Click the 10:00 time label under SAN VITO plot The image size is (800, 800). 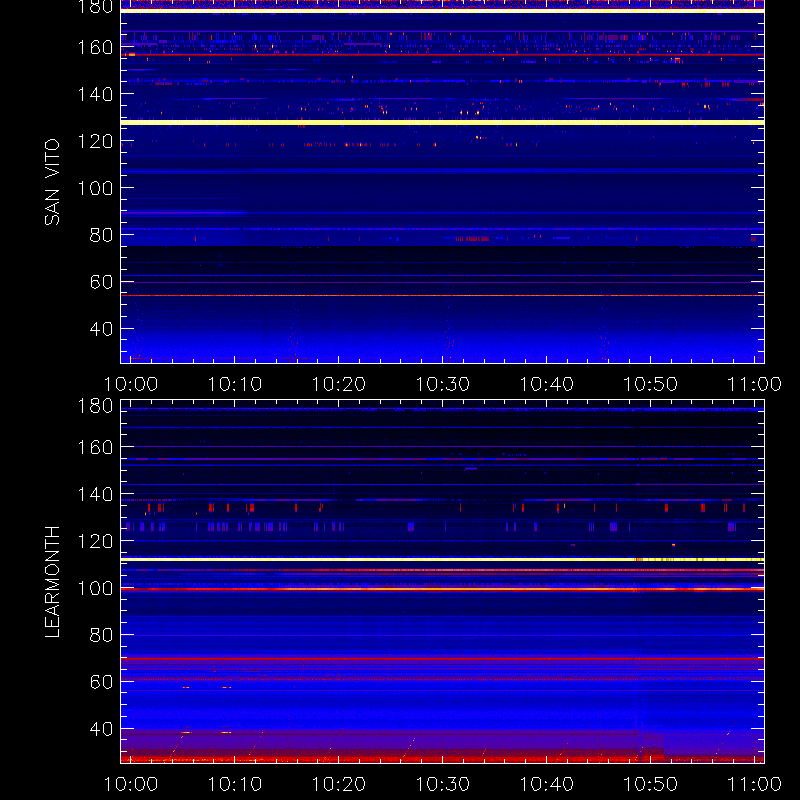131,384
